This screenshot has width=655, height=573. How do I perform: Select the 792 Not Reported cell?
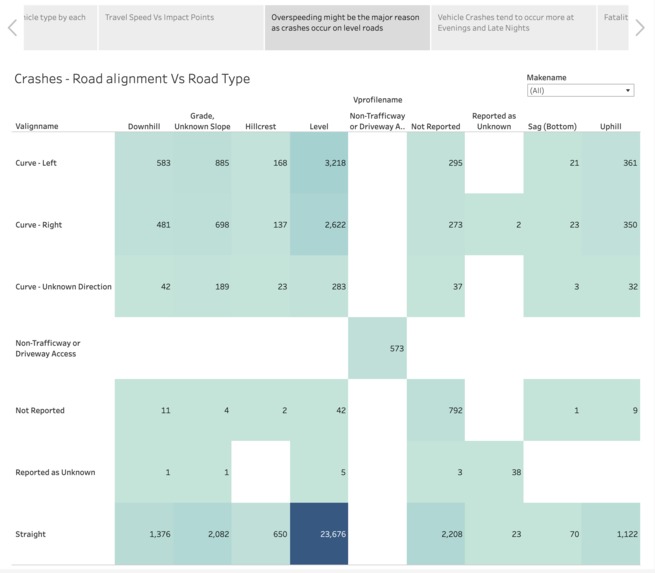436,410
